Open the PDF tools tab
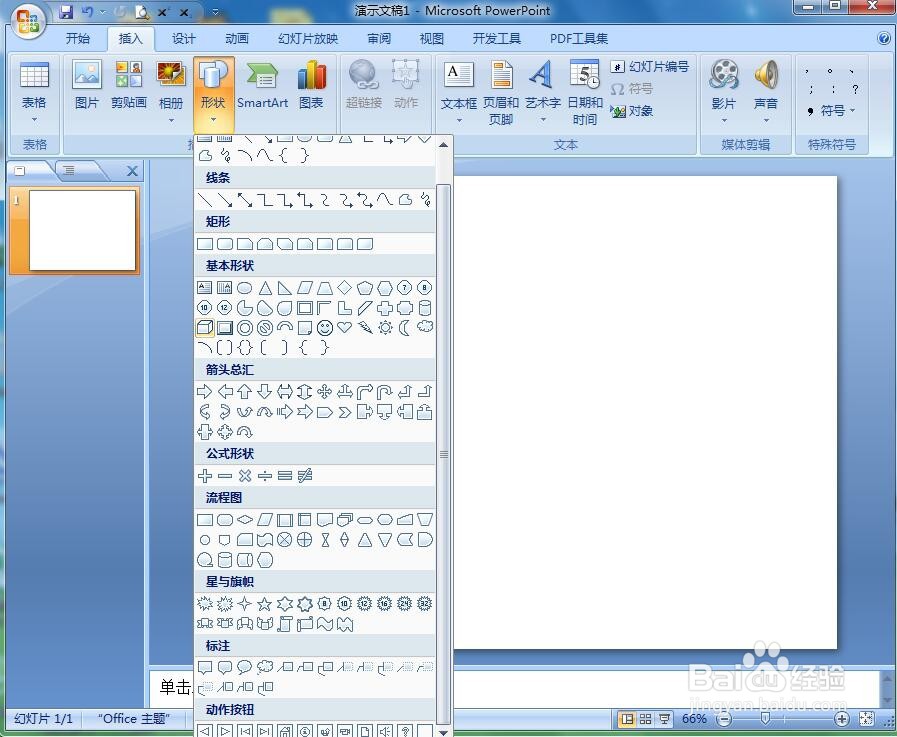 (x=578, y=38)
